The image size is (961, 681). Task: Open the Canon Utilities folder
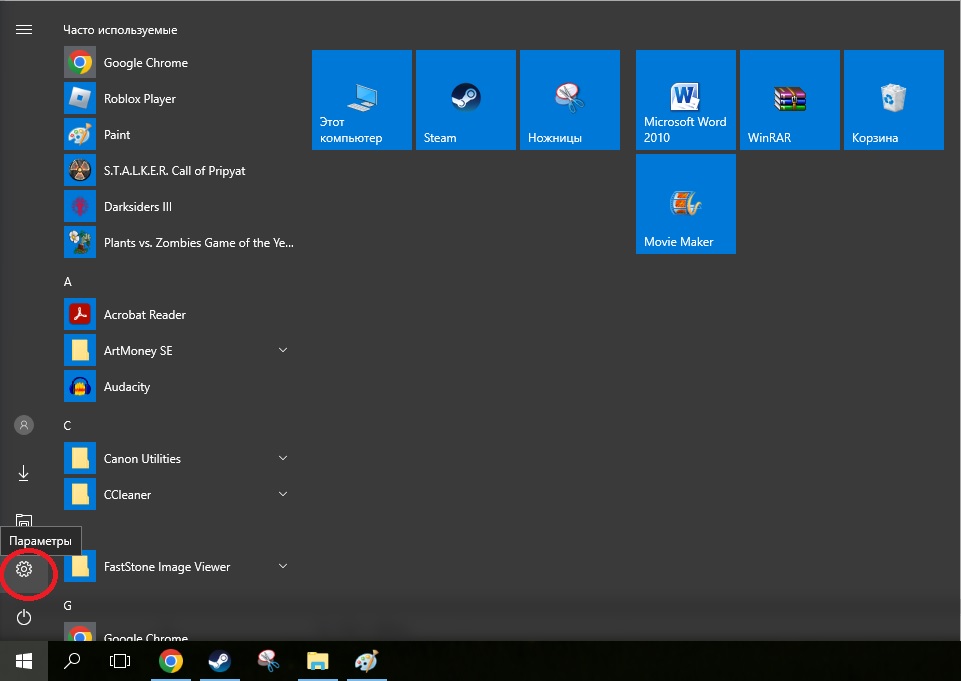coord(179,458)
